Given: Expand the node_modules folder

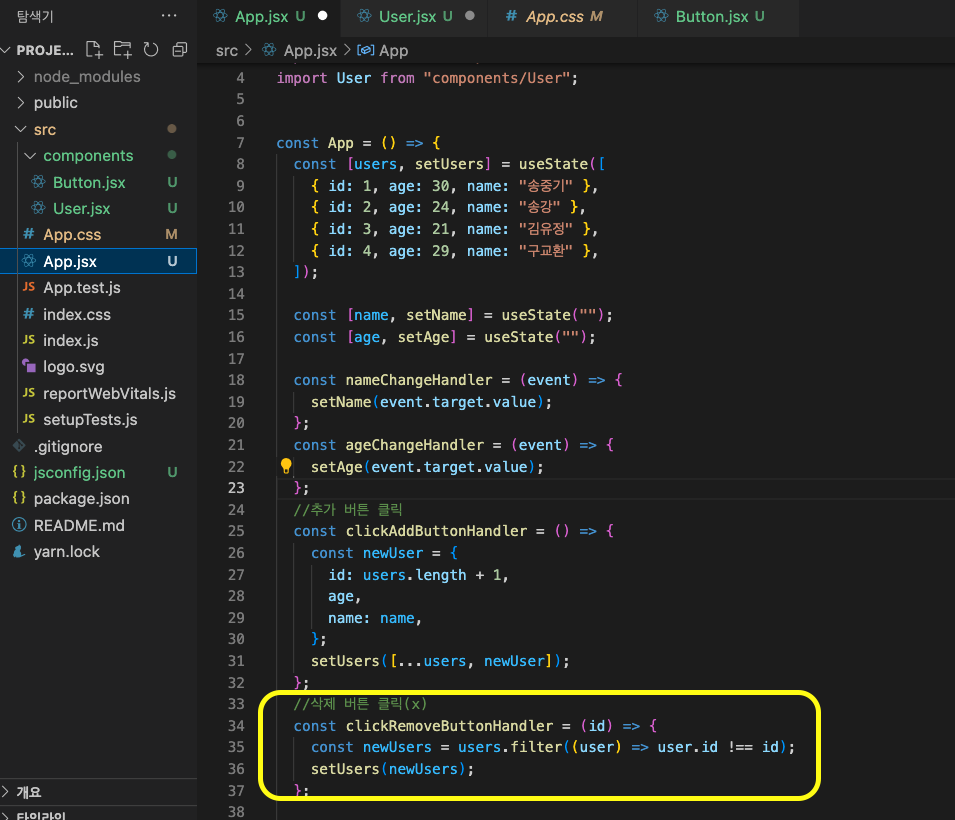Looking at the screenshot, I should tap(21, 76).
